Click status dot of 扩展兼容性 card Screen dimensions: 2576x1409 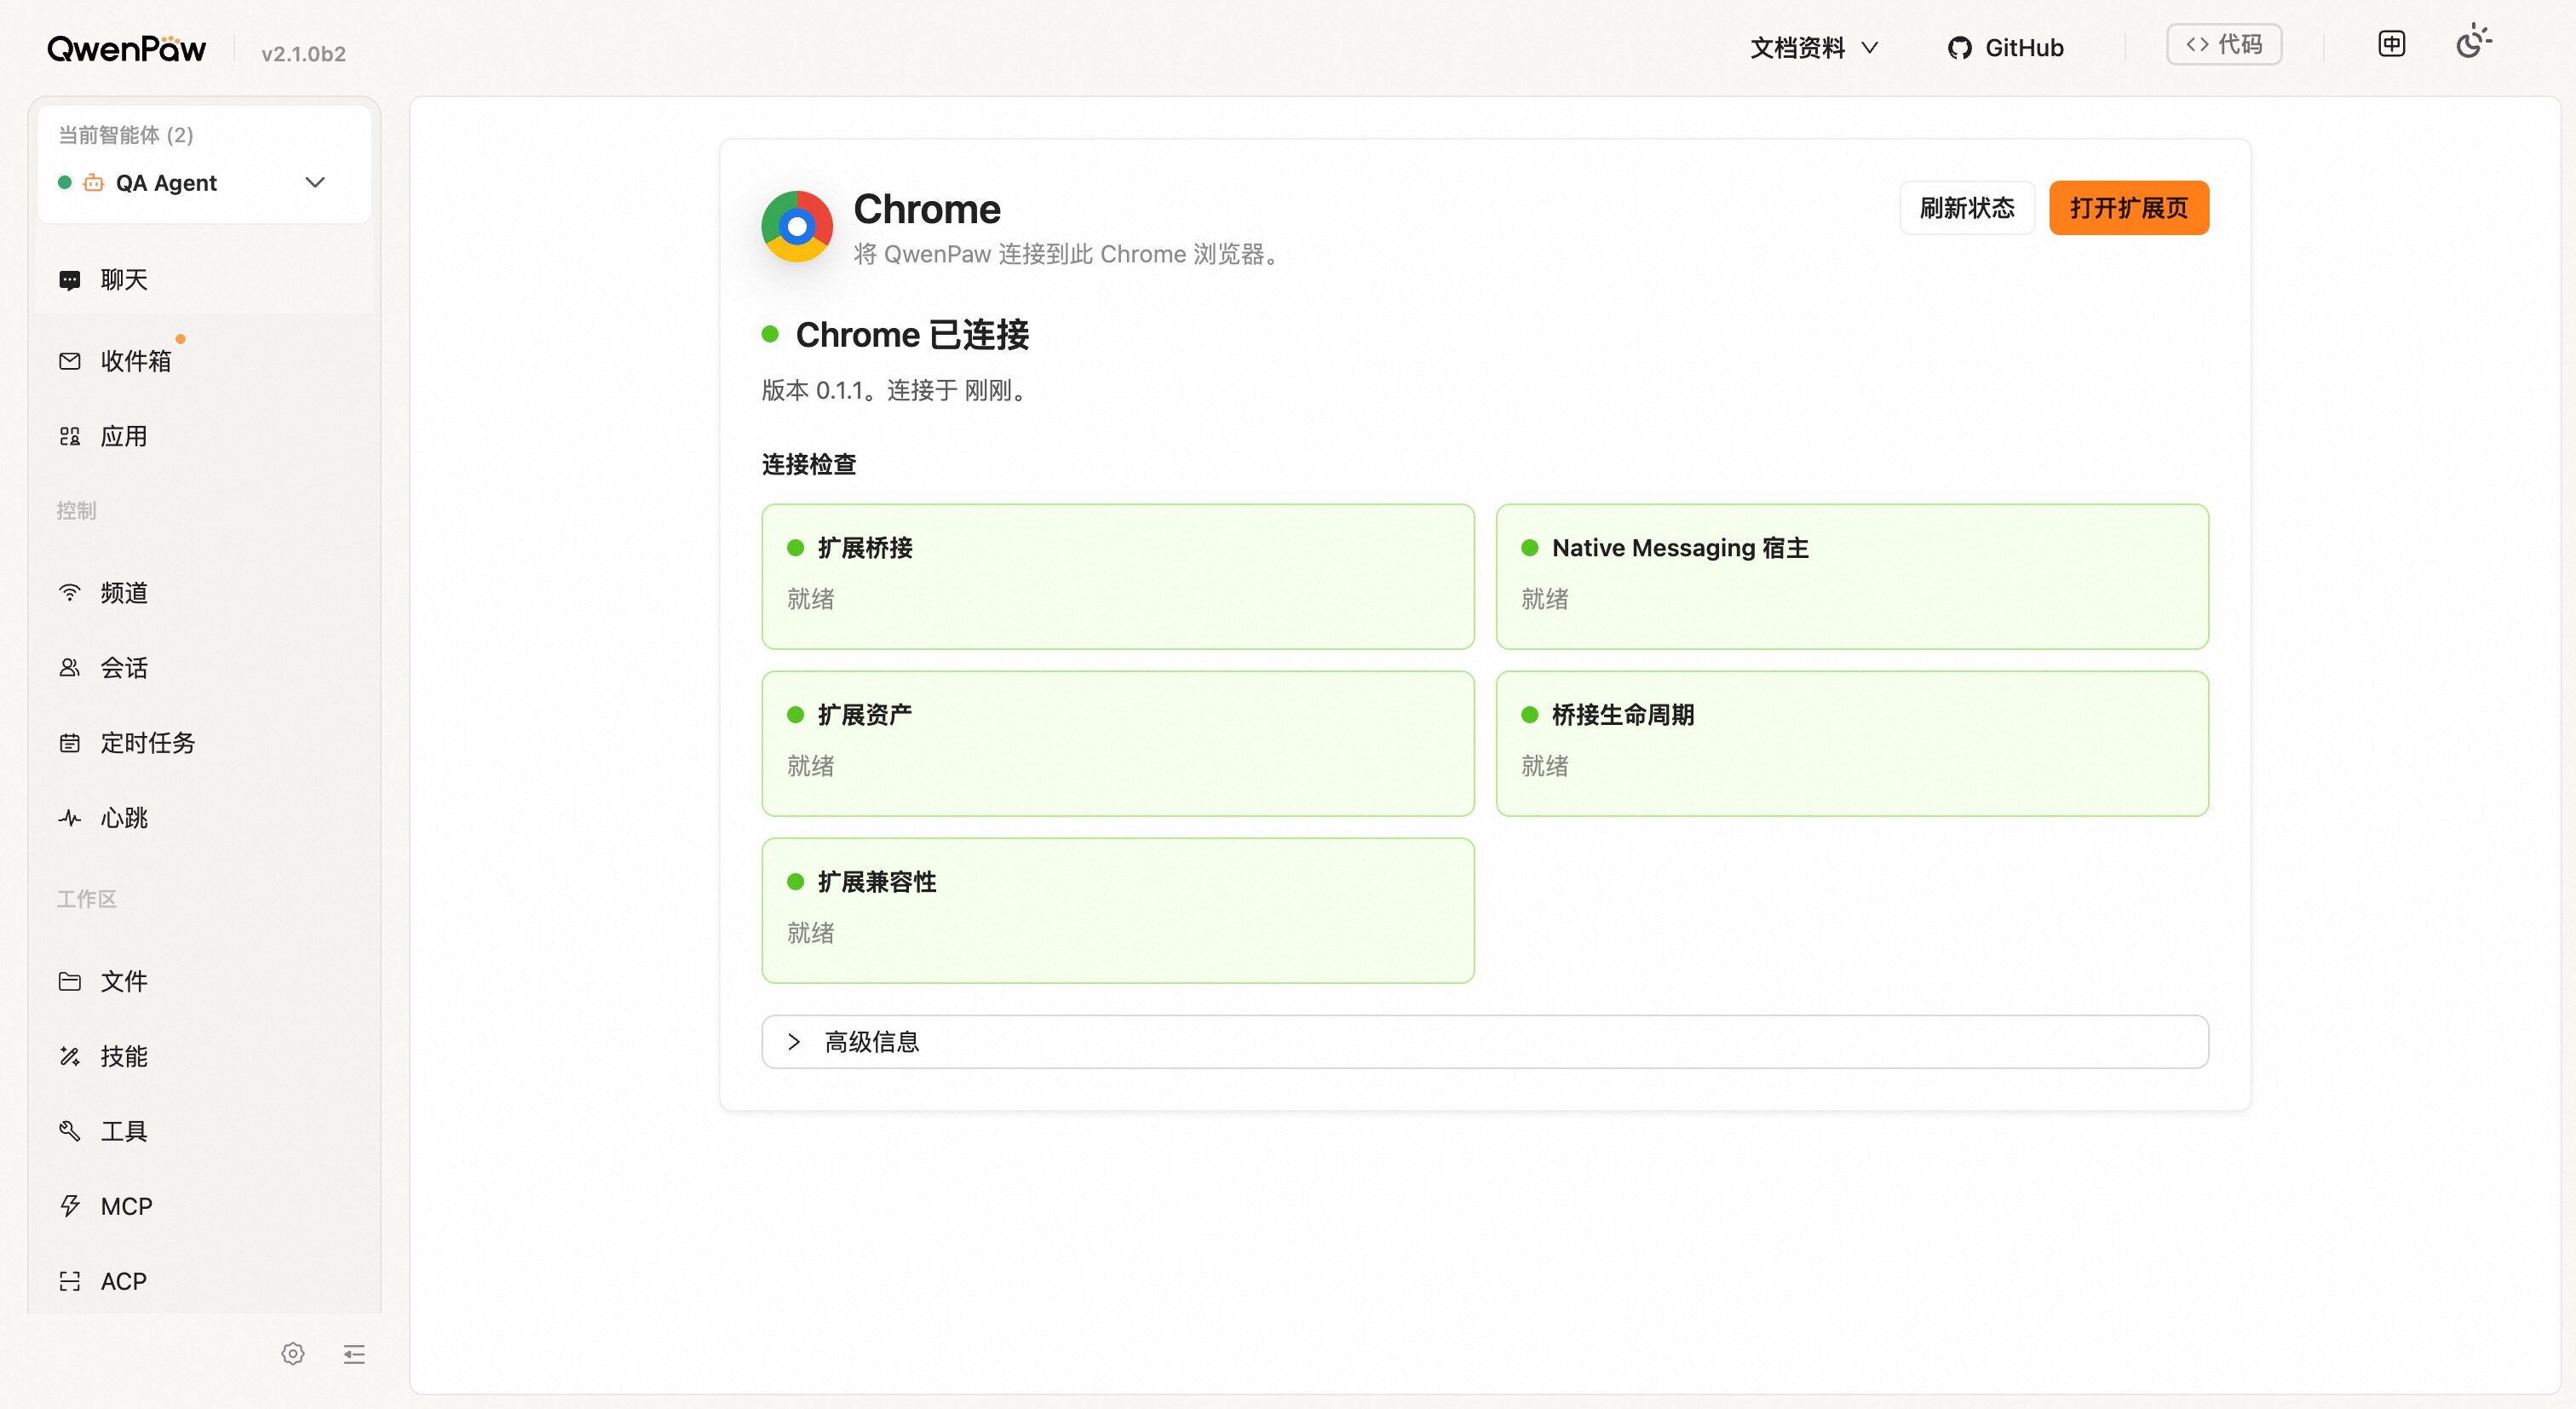(x=796, y=882)
